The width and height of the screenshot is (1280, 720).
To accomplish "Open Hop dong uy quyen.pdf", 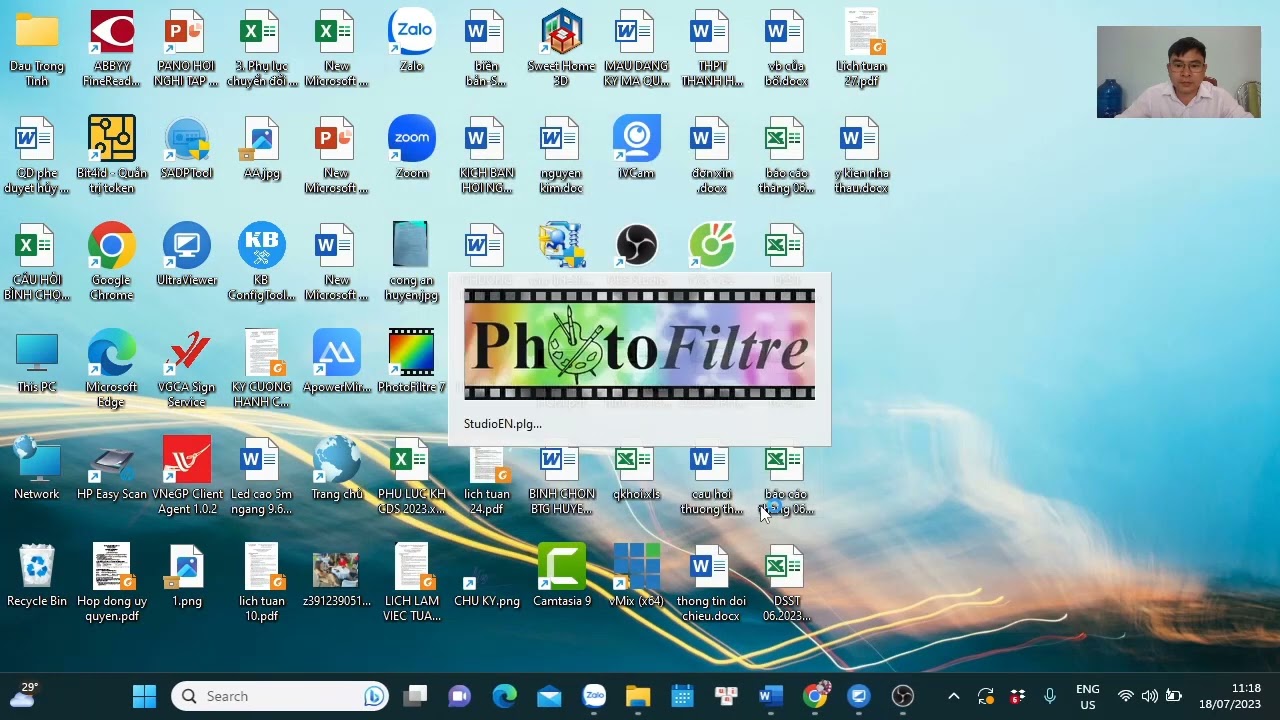I will [x=111, y=583].
